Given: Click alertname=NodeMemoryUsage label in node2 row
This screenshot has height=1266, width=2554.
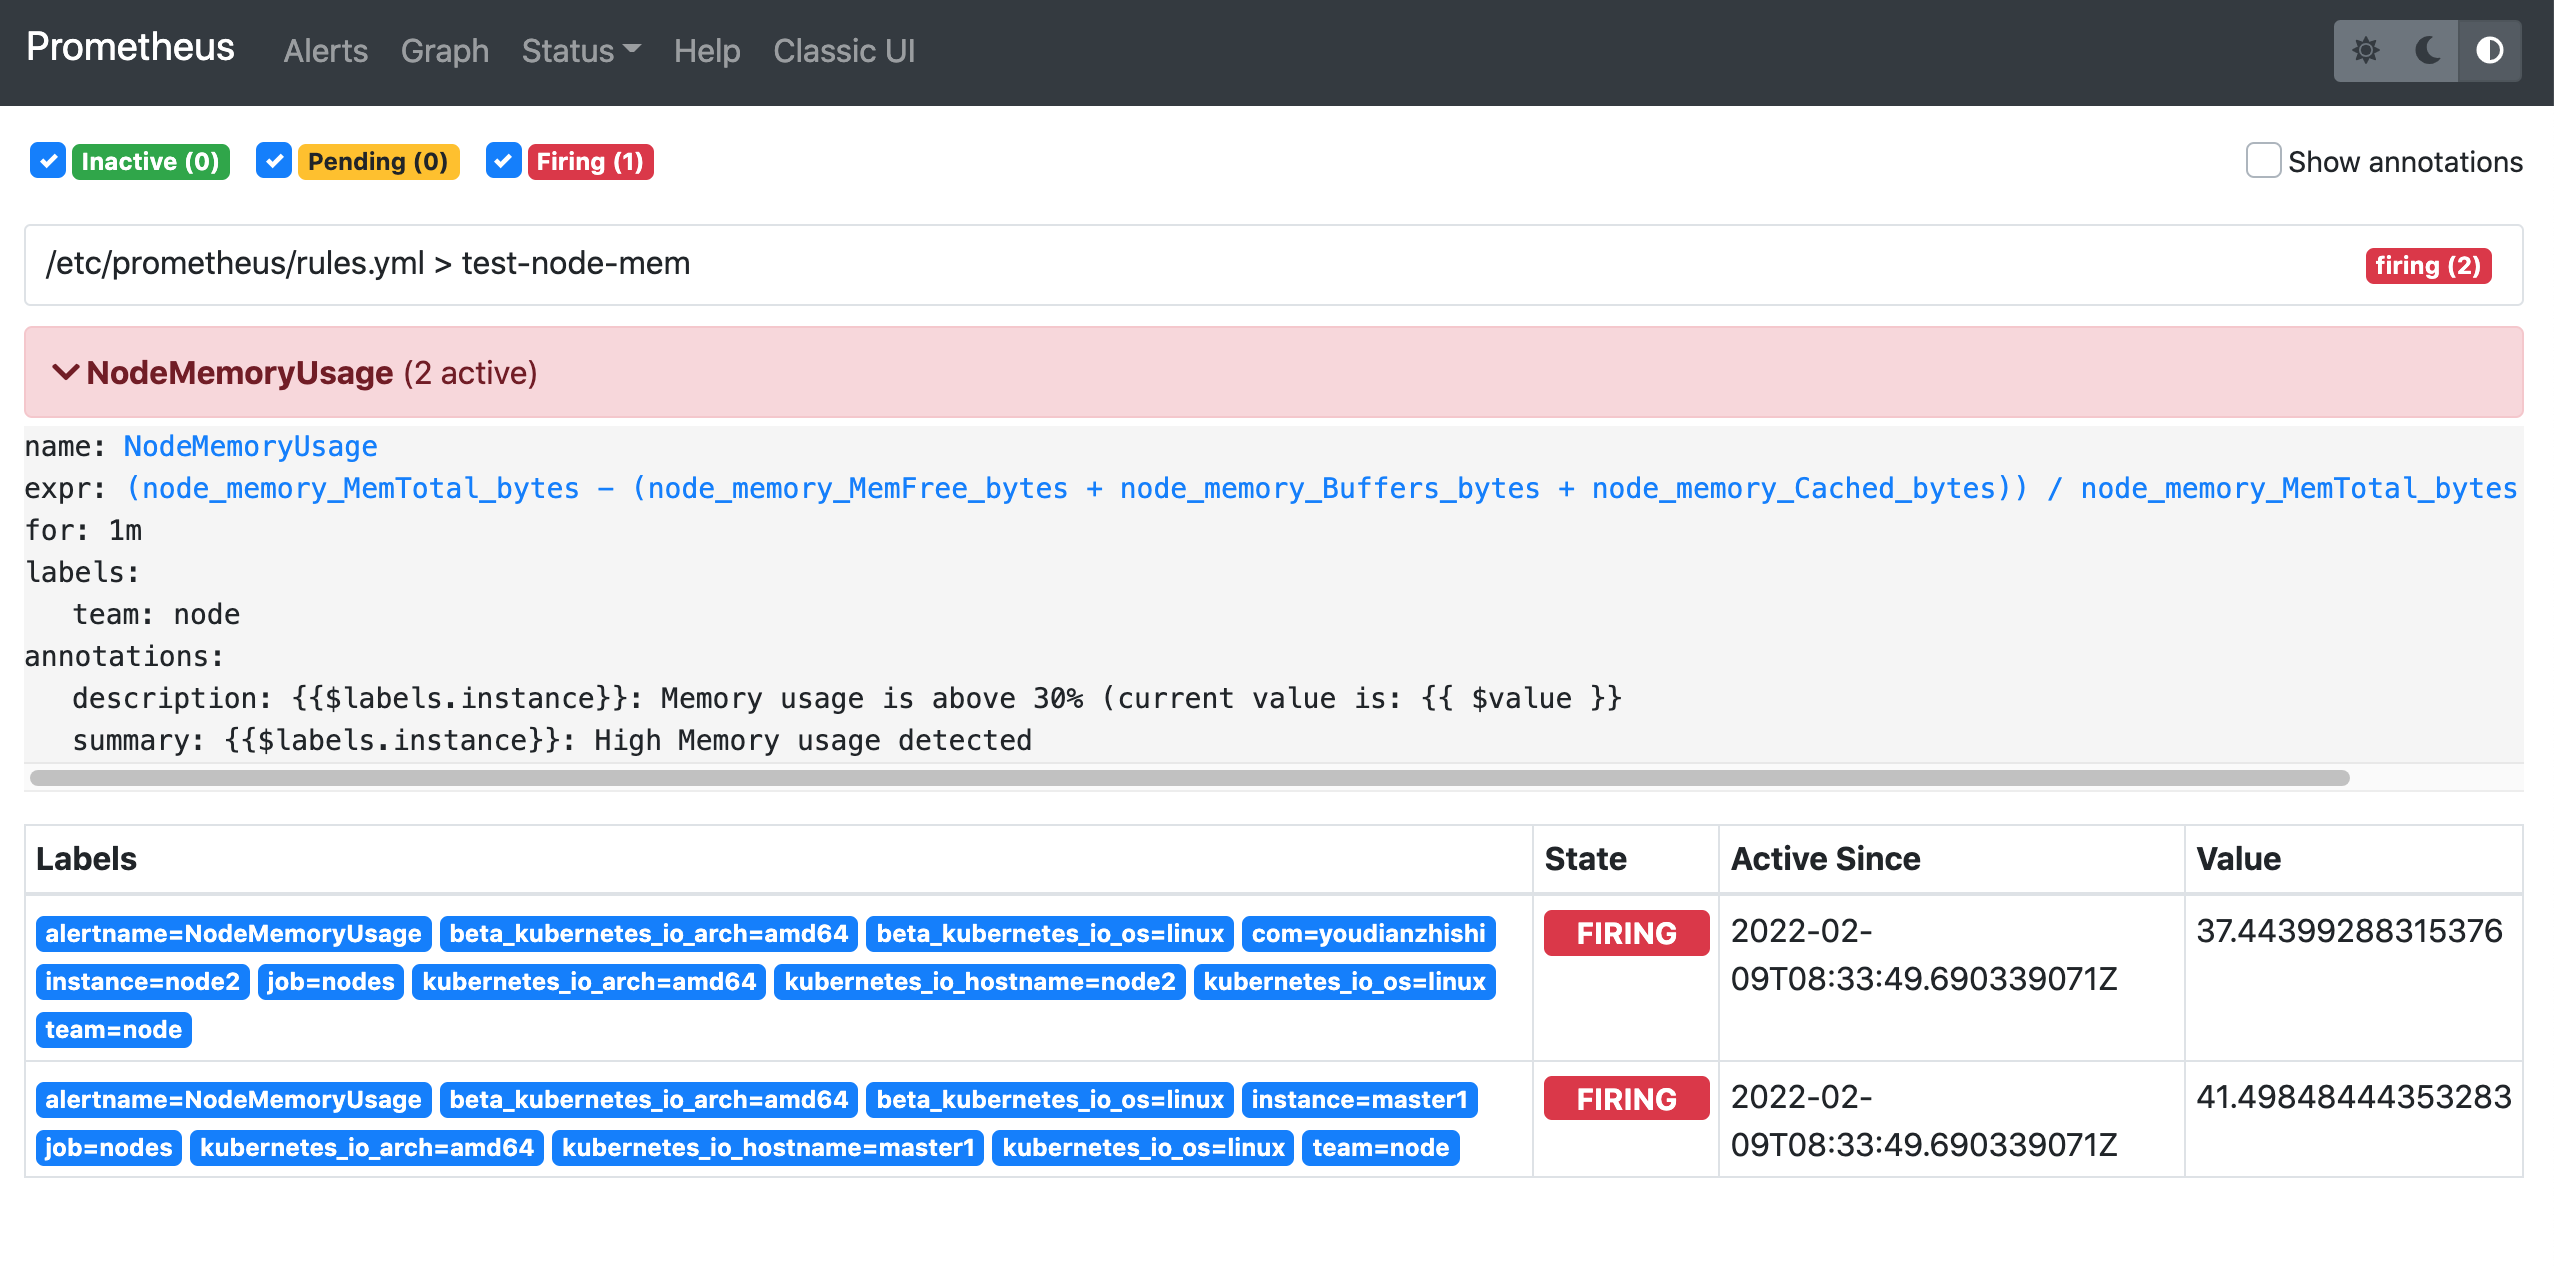Looking at the screenshot, I should pyautogui.click(x=234, y=934).
